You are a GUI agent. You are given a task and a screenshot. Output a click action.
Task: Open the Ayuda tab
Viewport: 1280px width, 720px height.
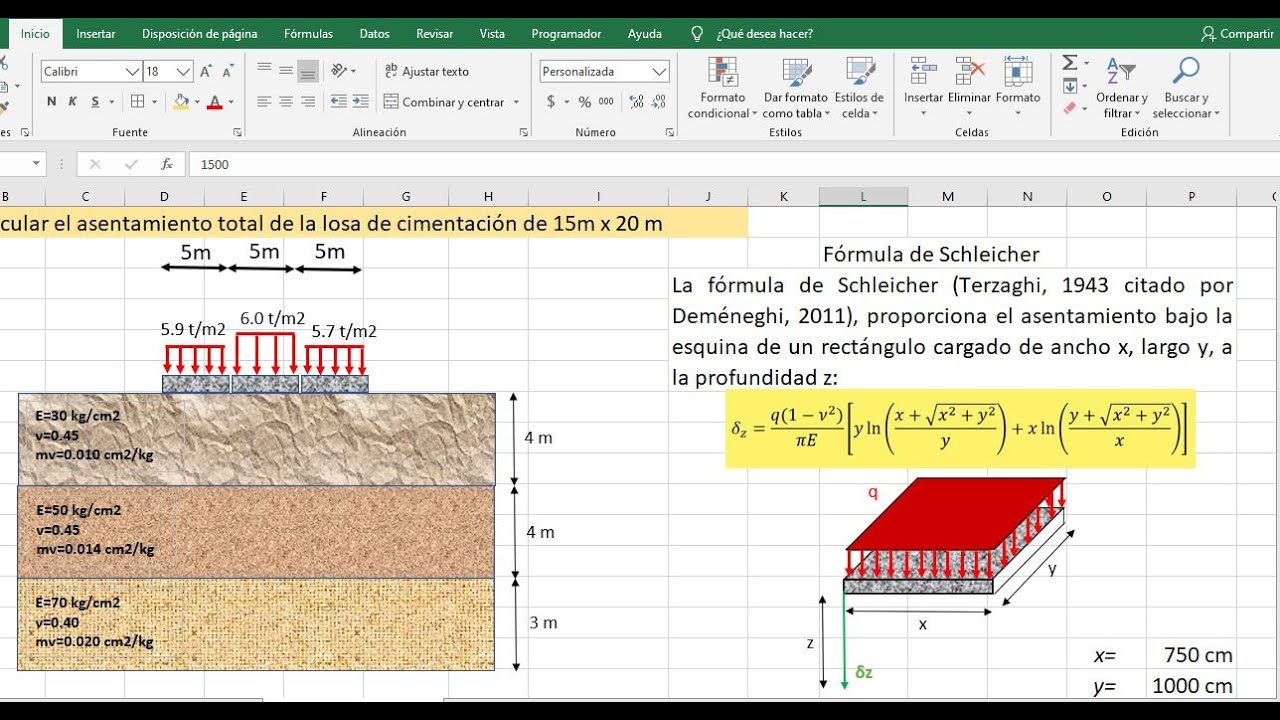coord(645,33)
